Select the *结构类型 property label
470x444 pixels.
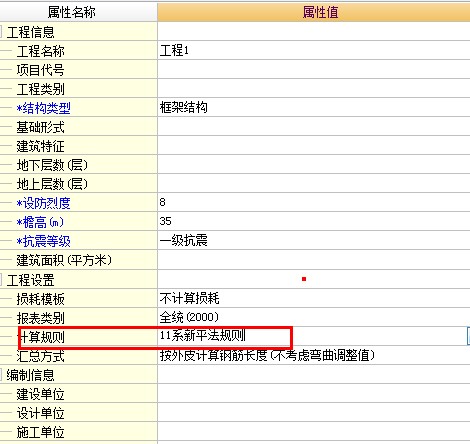(x=44, y=108)
